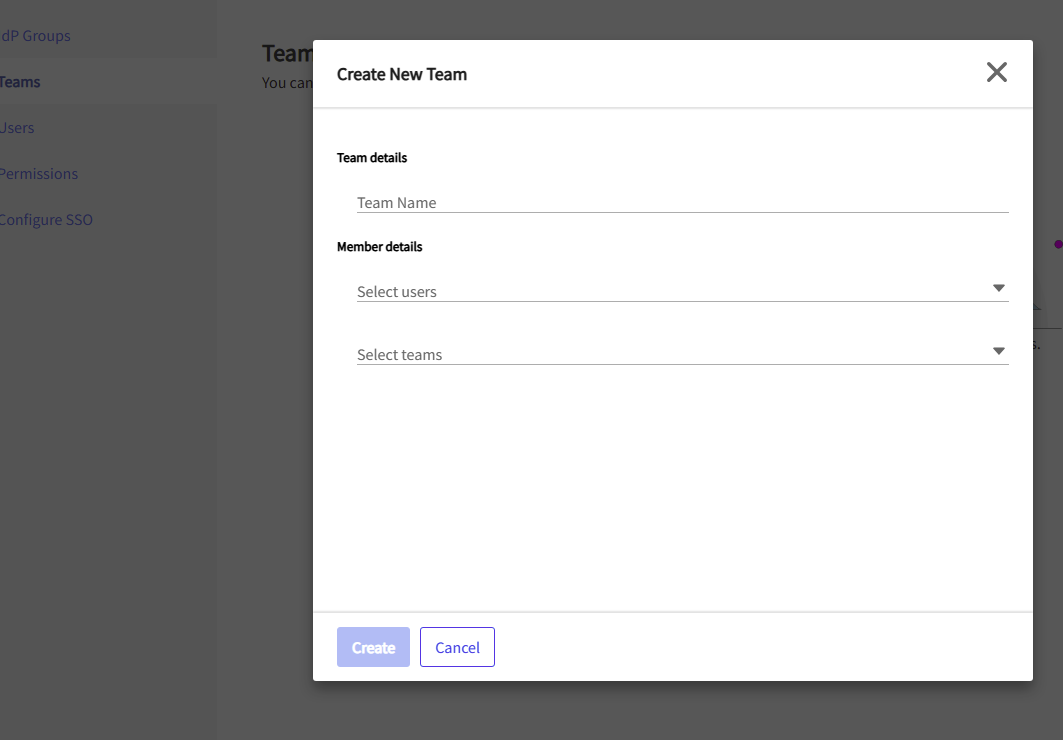Open Permissions in the sidebar
The width and height of the screenshot is (1063, 740).
click(38, 174)
